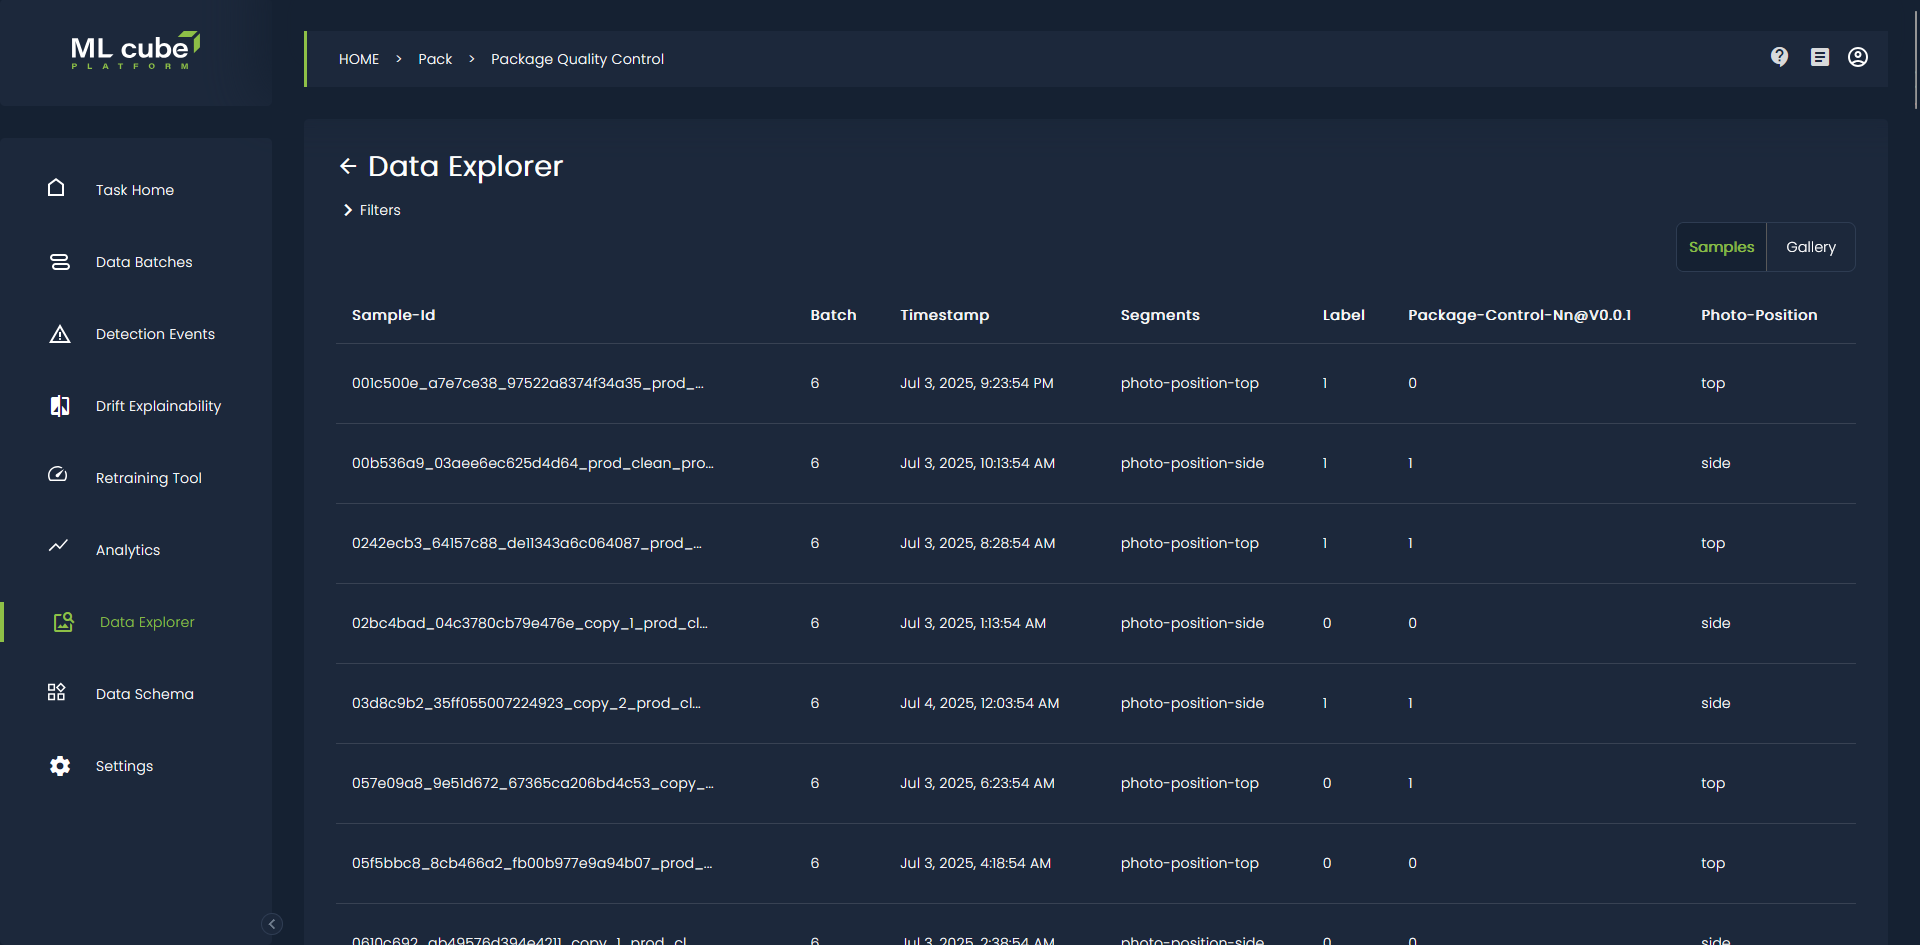
Task: Click the help question mark icon
Action: (x=1779, y=57)
